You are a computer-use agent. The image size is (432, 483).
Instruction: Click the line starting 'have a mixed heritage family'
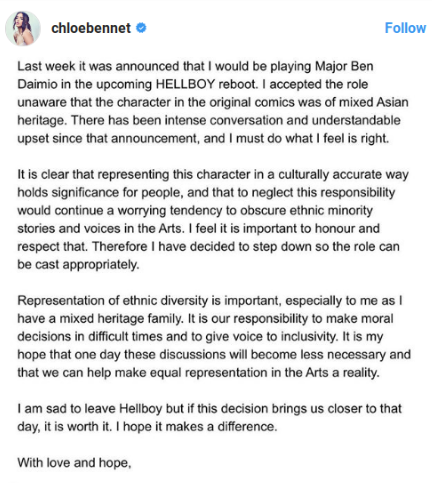(205, 319)
